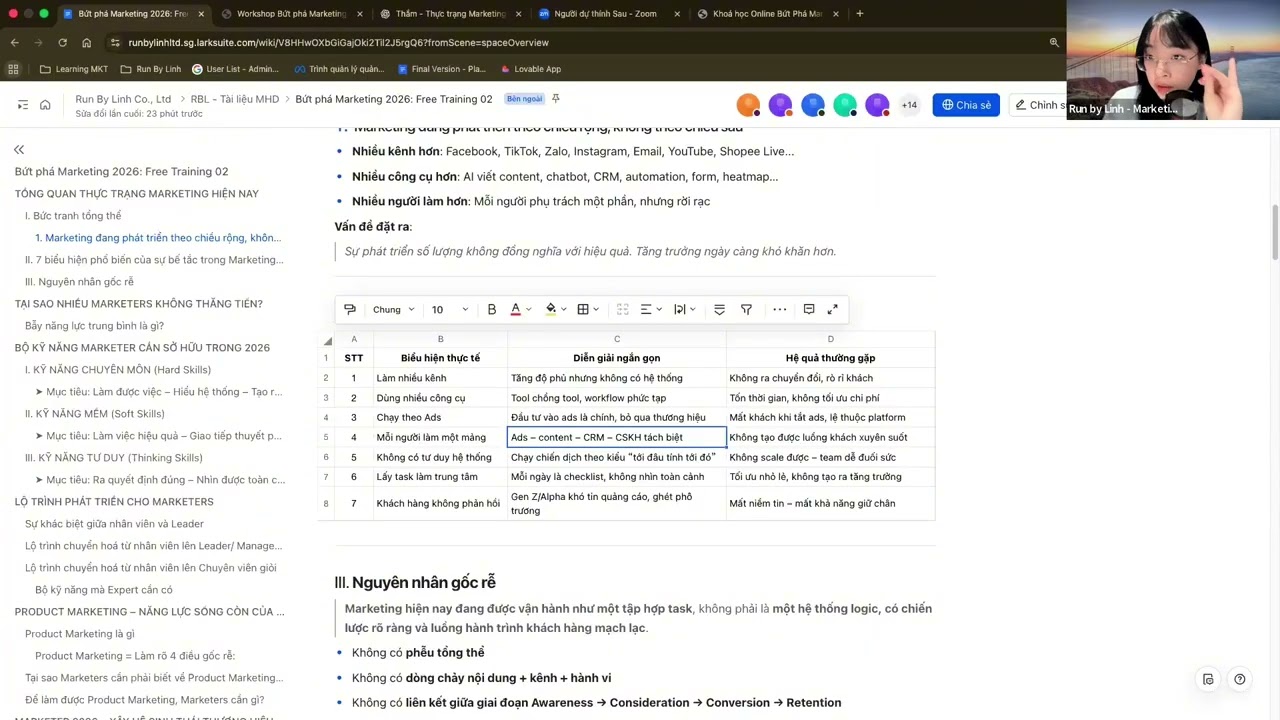Viewport: 1280px width, 720px height.
Task: Open a new browser tab
Action: (x=860, y=14)
